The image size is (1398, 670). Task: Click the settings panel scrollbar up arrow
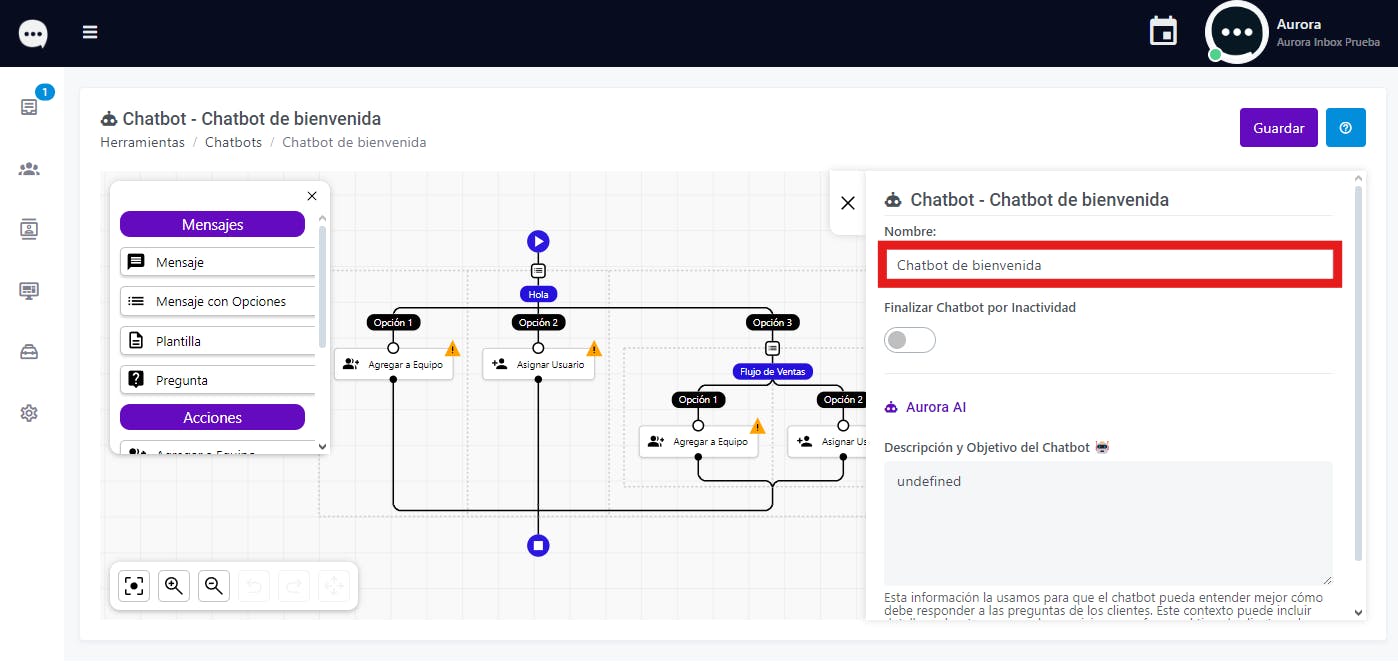pos(1358,178)
